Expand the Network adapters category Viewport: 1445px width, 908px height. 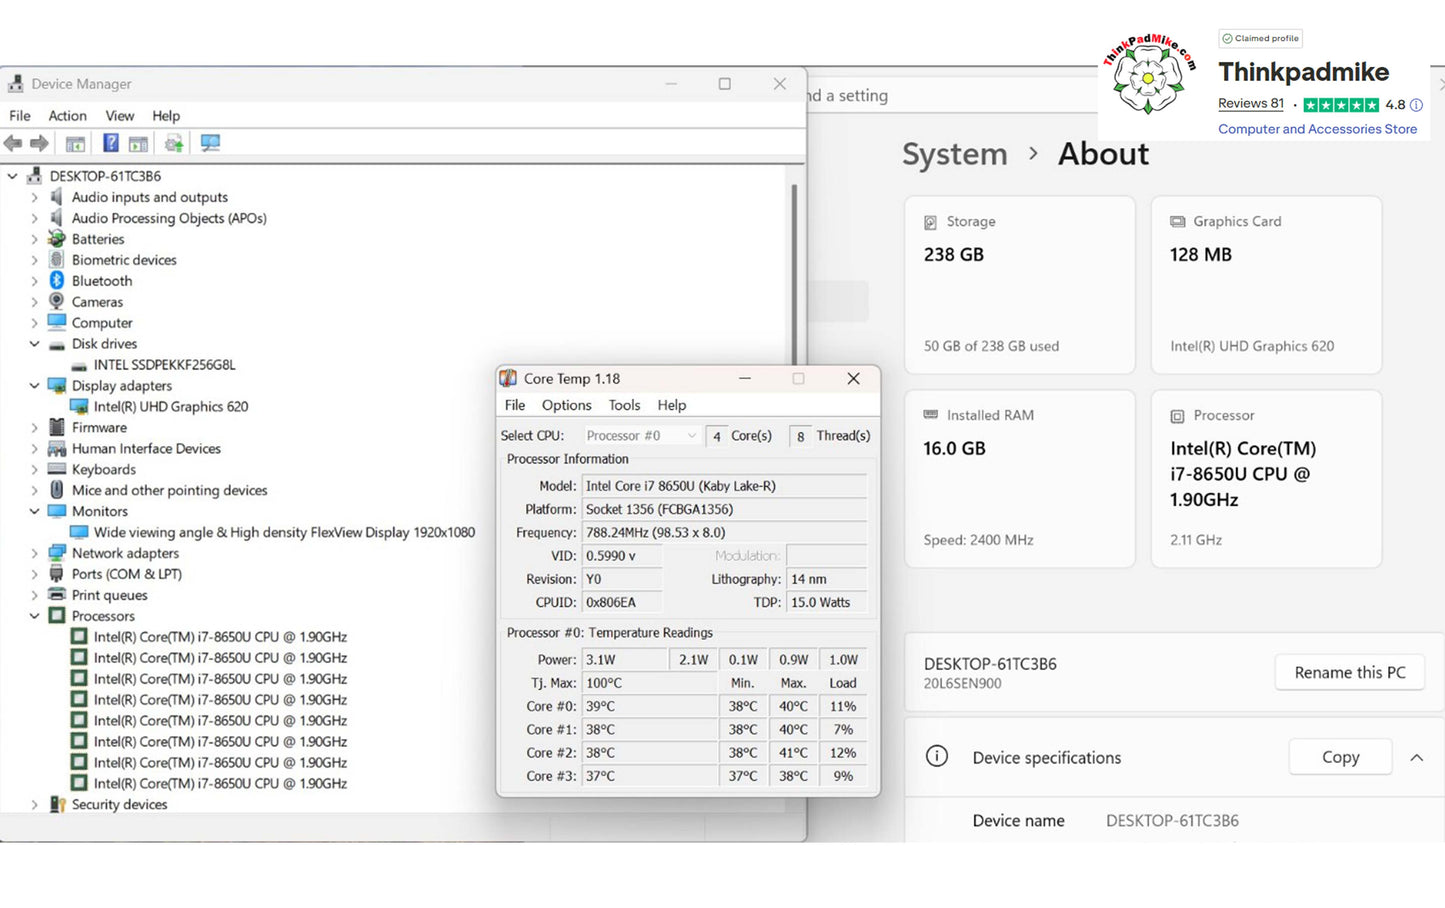(34, 553)
